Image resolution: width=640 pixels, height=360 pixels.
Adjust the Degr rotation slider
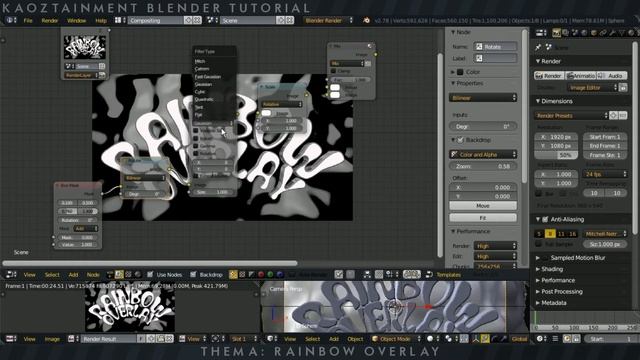(483, 127)
